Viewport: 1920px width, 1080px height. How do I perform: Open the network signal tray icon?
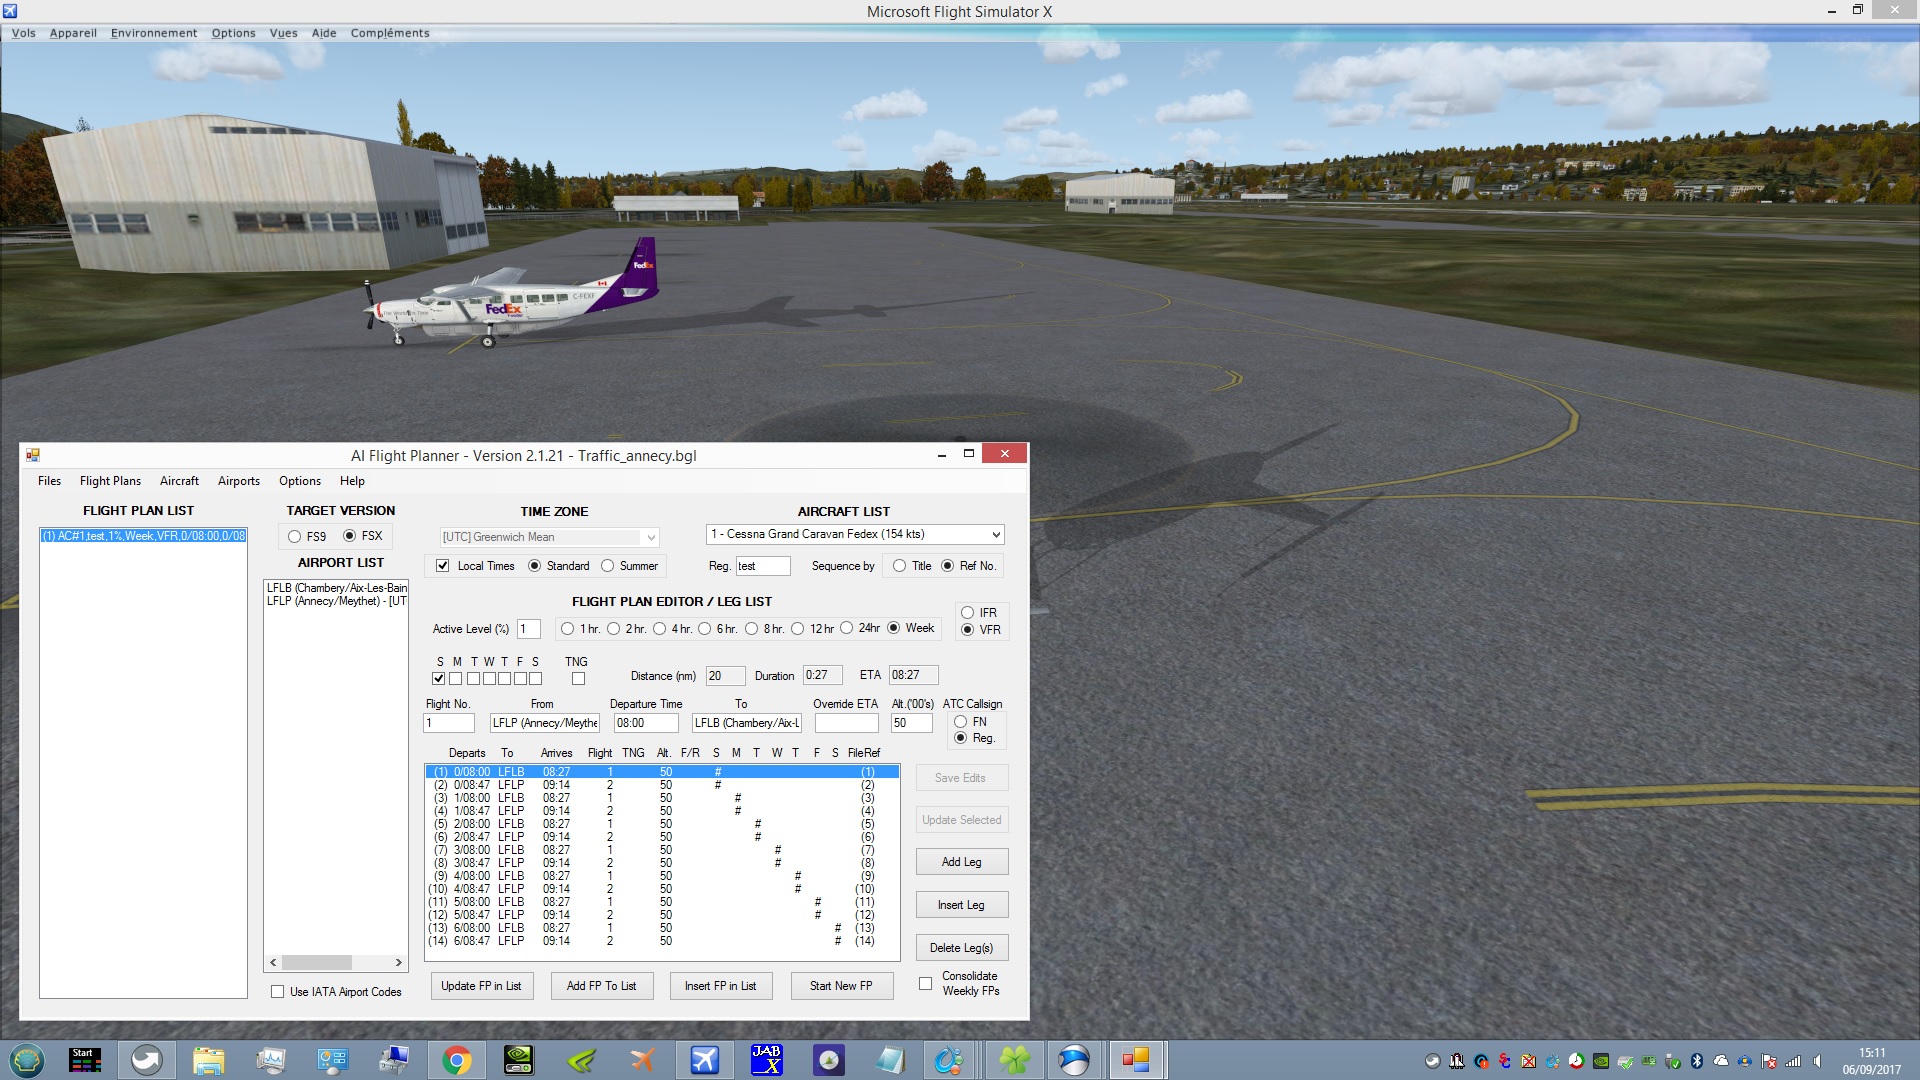pos(1793,1061)
